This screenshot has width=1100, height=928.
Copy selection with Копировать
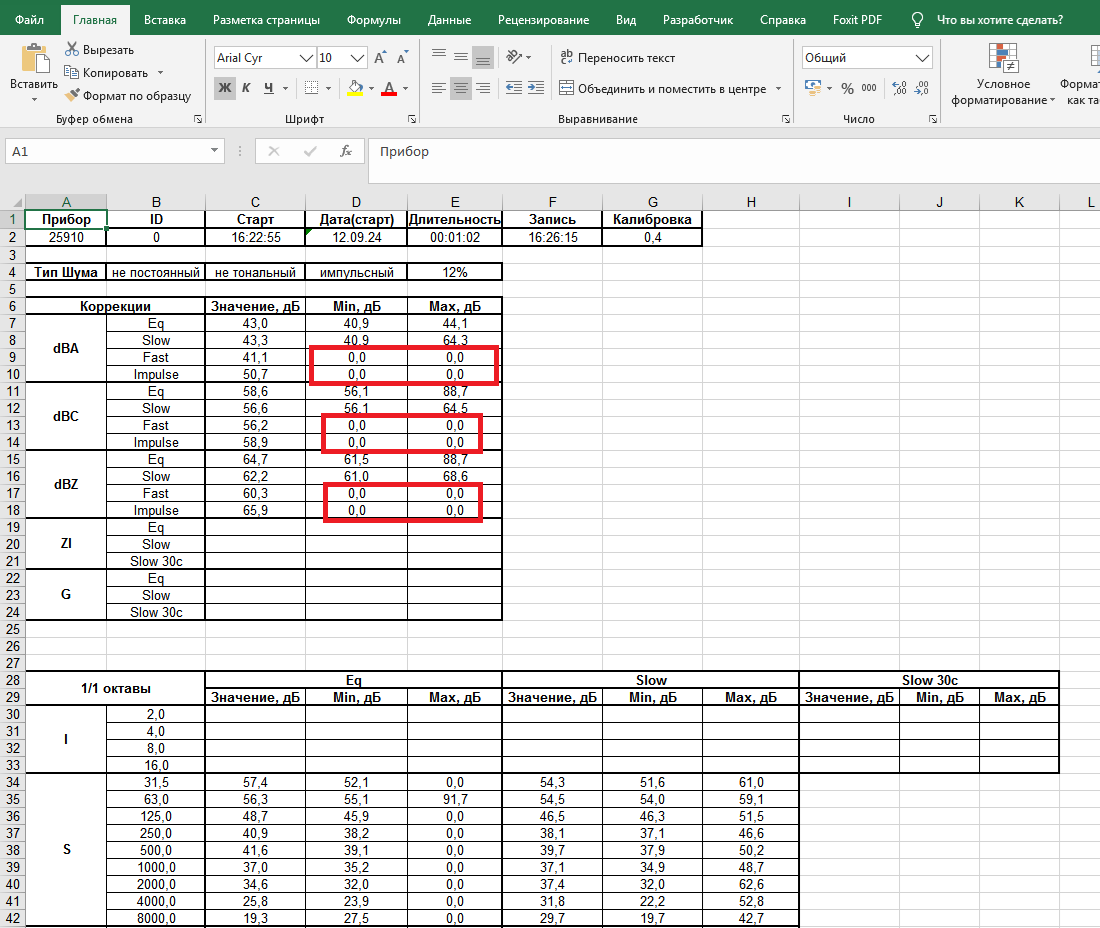106,73
